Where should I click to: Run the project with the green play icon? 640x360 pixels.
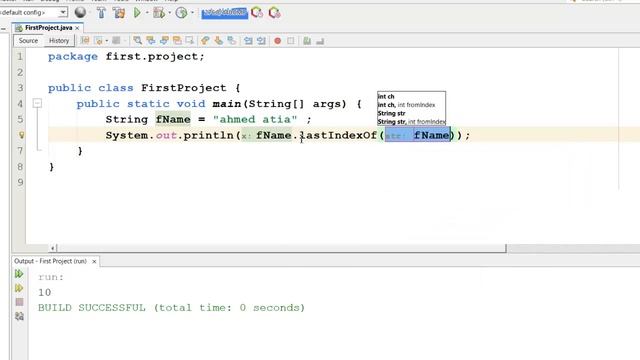(137, 13)
